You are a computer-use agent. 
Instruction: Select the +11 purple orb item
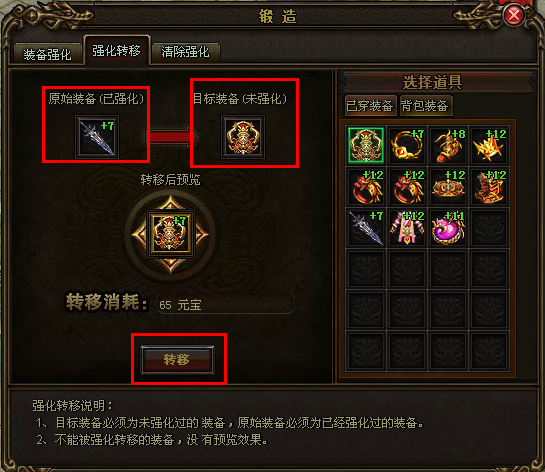(448, 227)
